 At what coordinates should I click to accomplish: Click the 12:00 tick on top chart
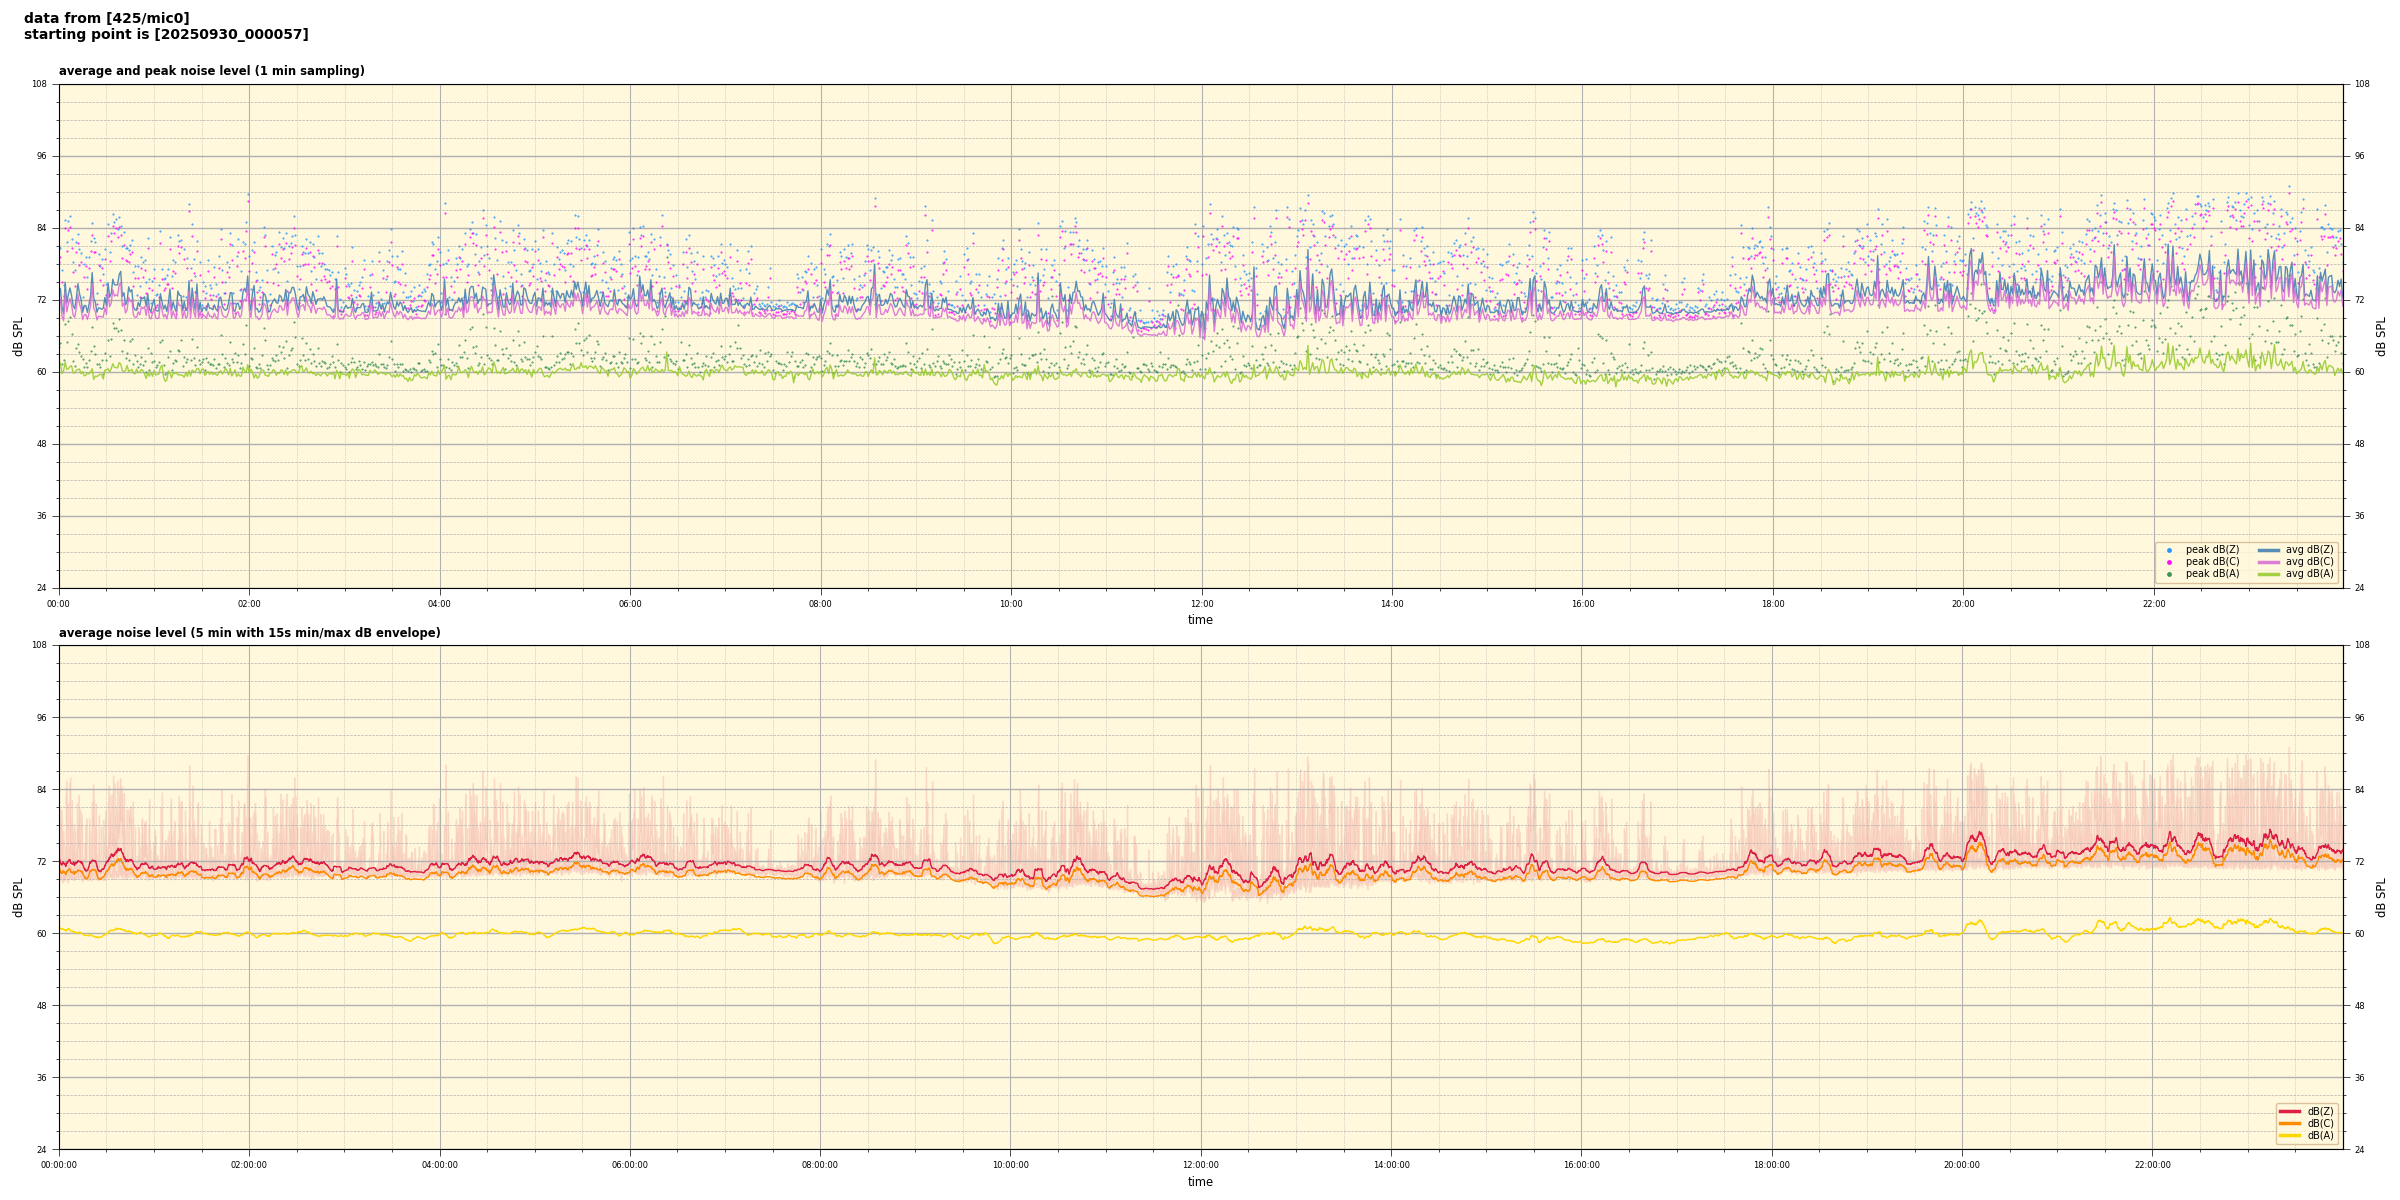pos(1201,604)
